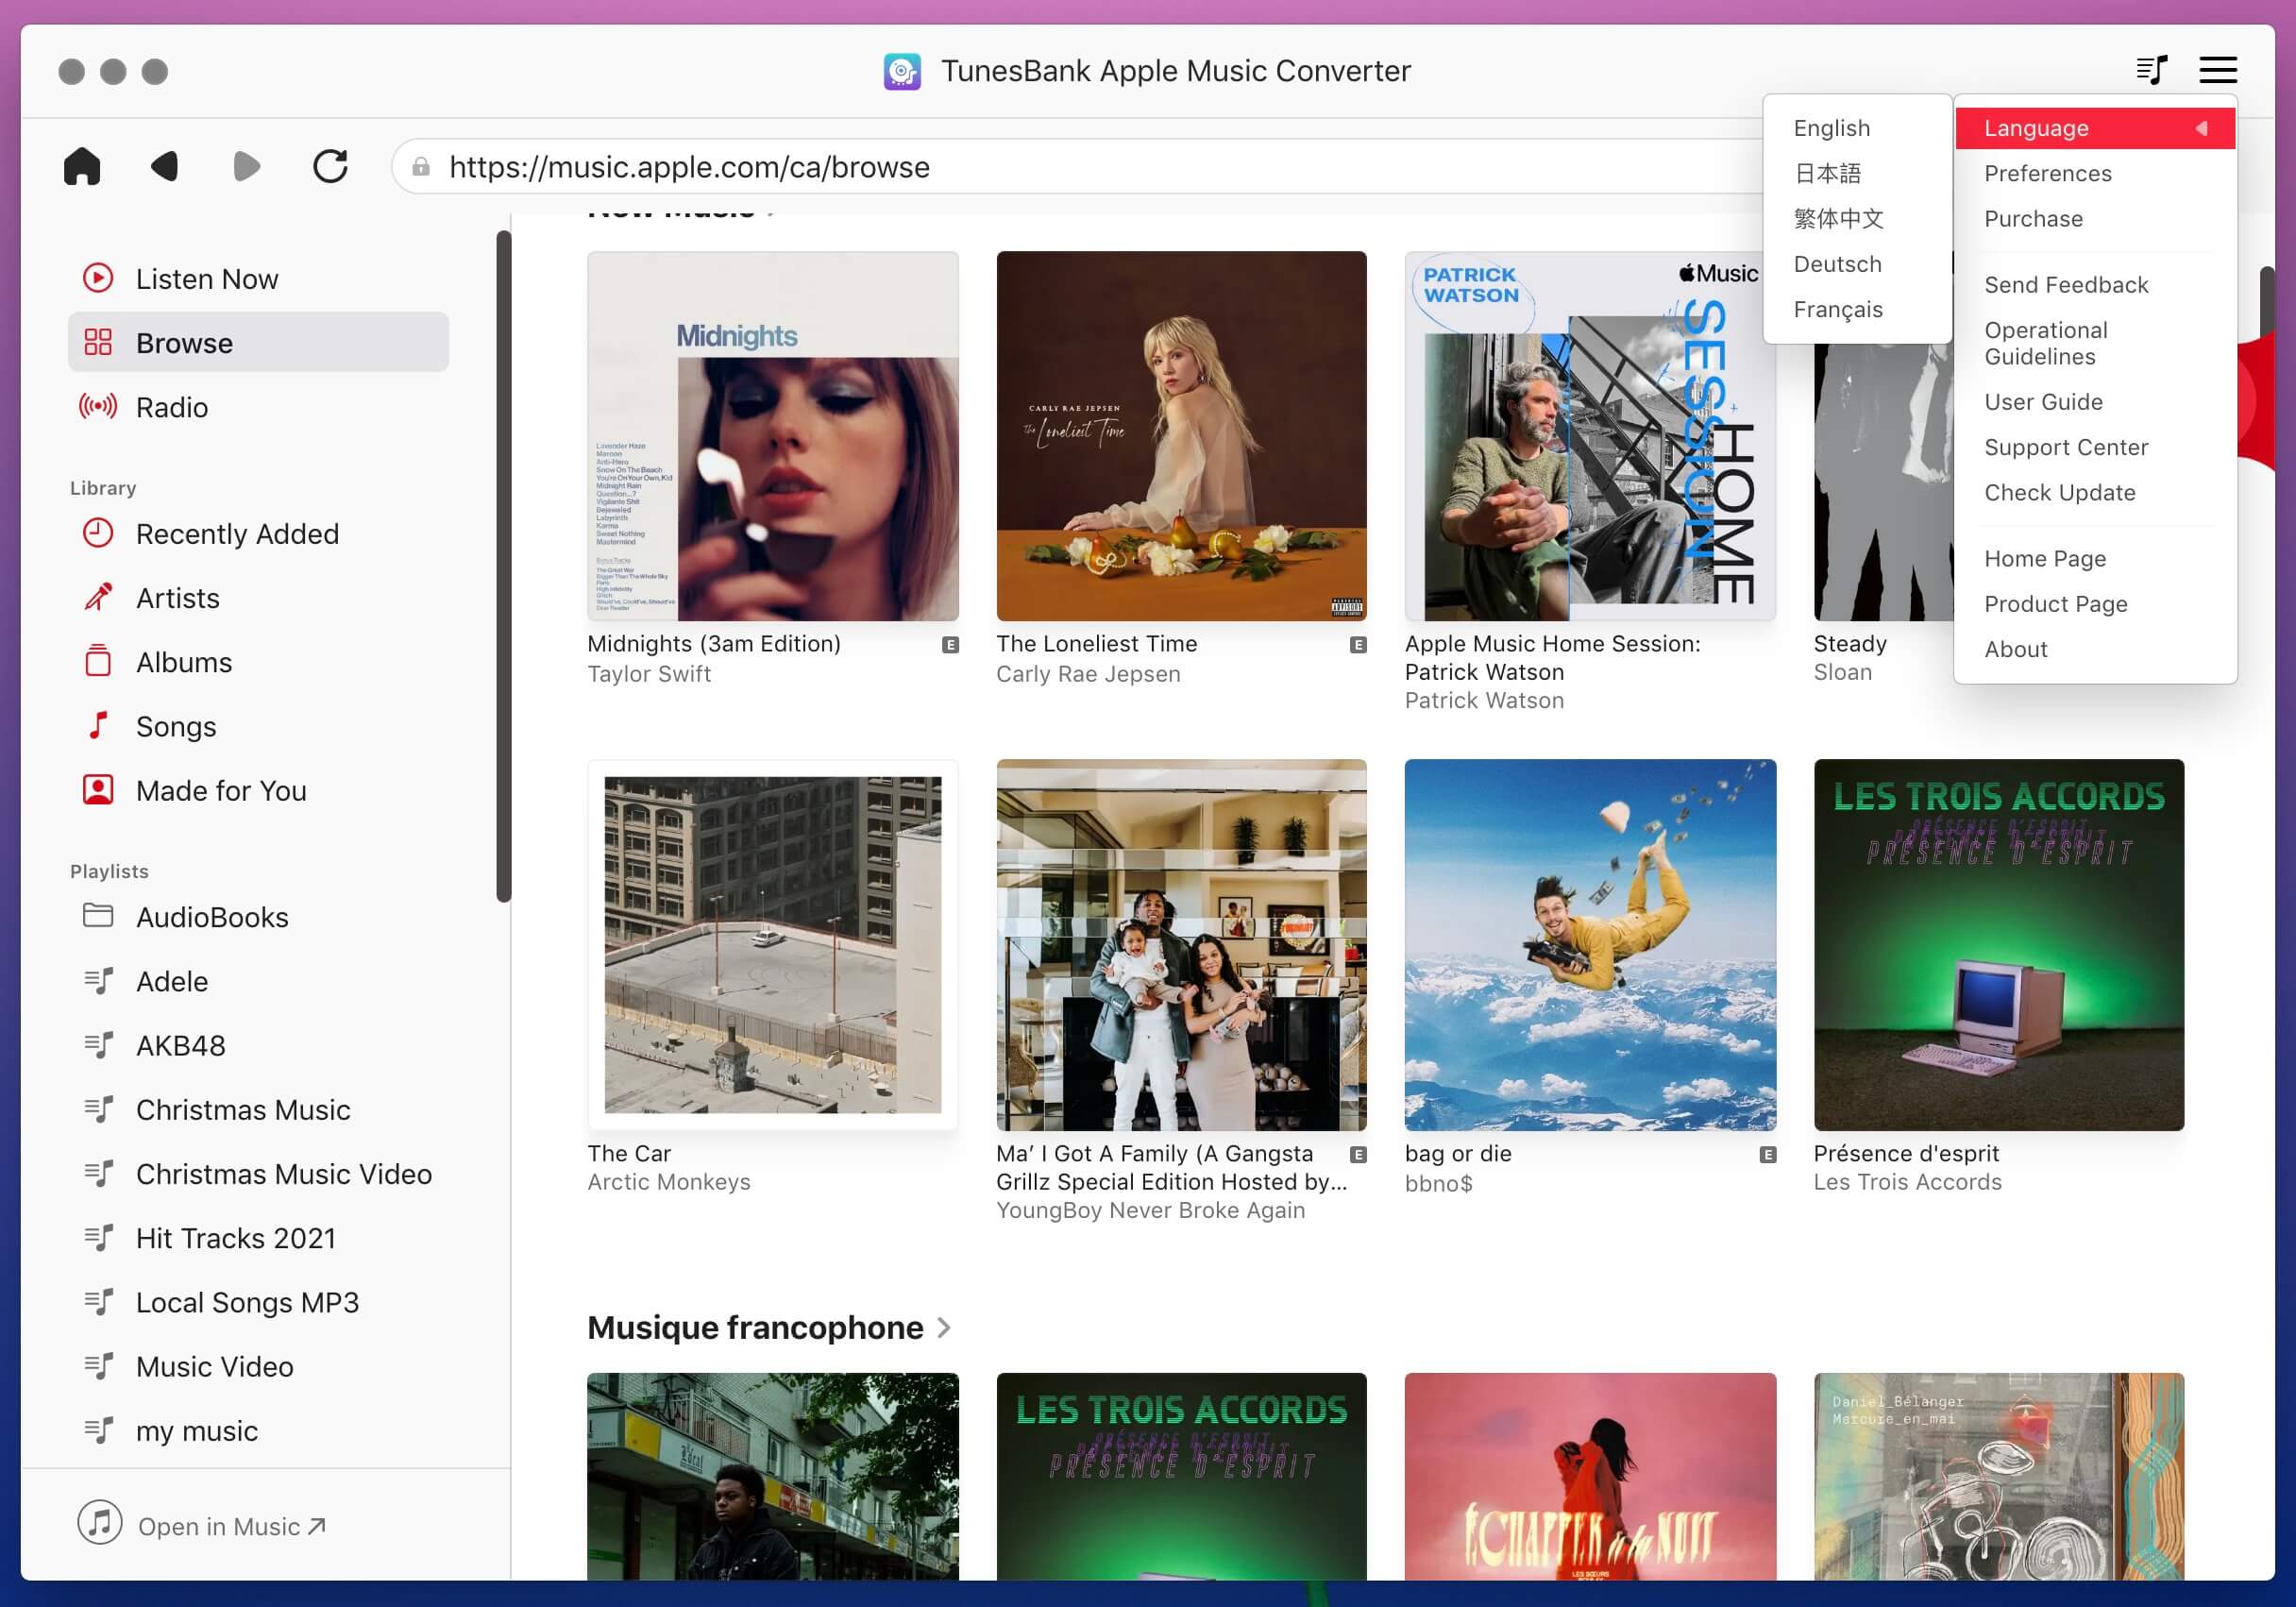2296x1607 pixels.
Task: Click the Open in Music link
Action: [x=202, y=1525]
